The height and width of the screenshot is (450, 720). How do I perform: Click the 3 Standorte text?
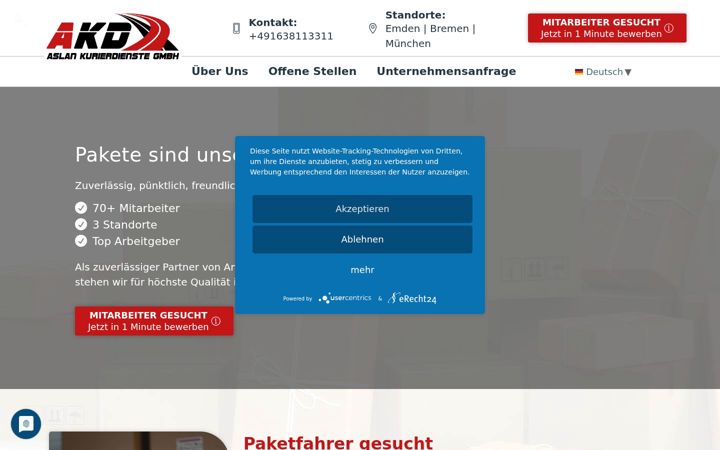coord(125,225)
